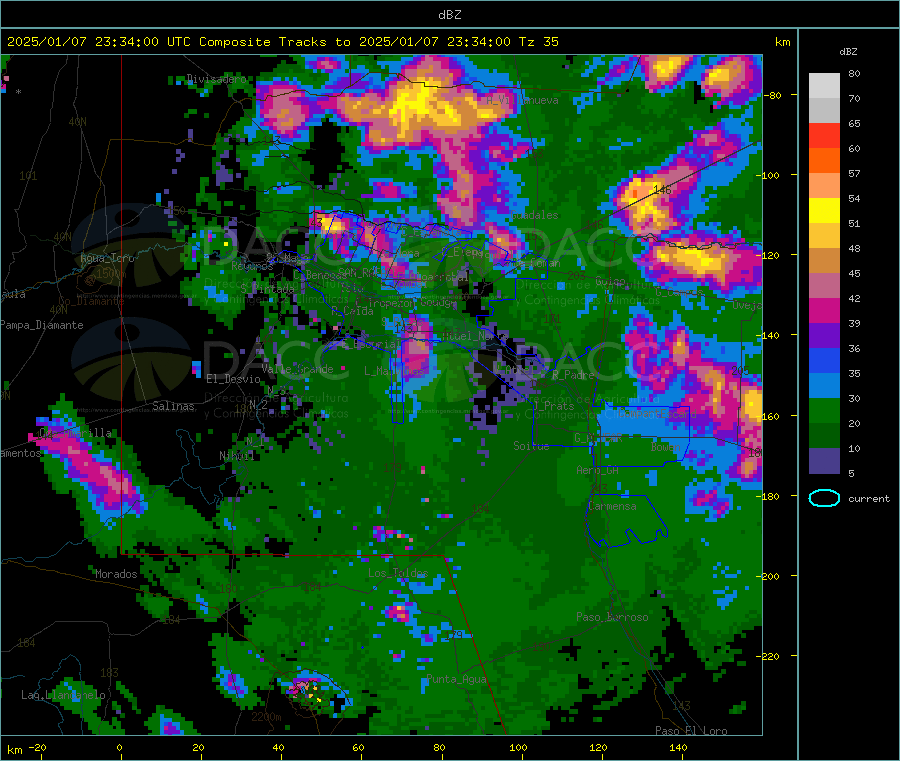Click the 'dBZ' label above the color scale
The width and height of the screenshot is (900, 761).
tap(848, 52)
